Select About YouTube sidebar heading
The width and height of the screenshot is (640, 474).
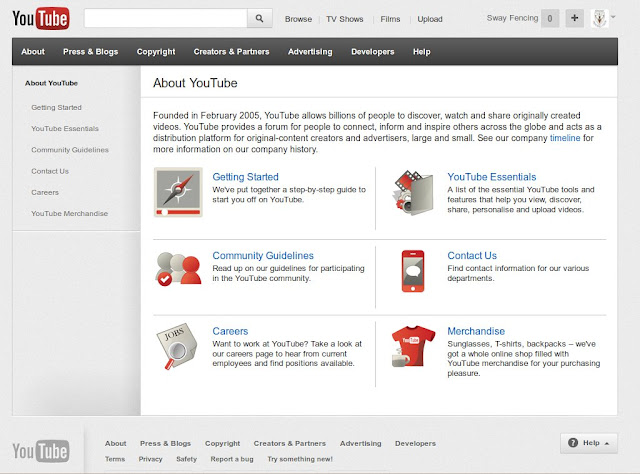click(x=51, y=83)
